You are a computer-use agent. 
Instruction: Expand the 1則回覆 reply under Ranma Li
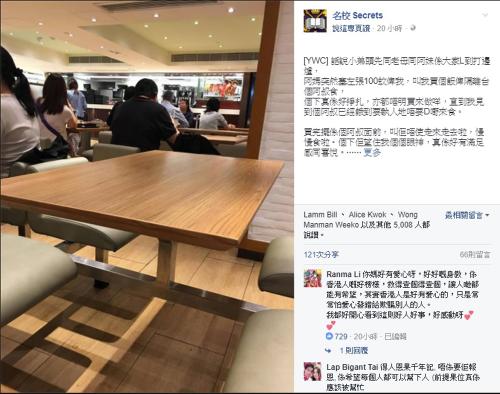coord(354,350)
